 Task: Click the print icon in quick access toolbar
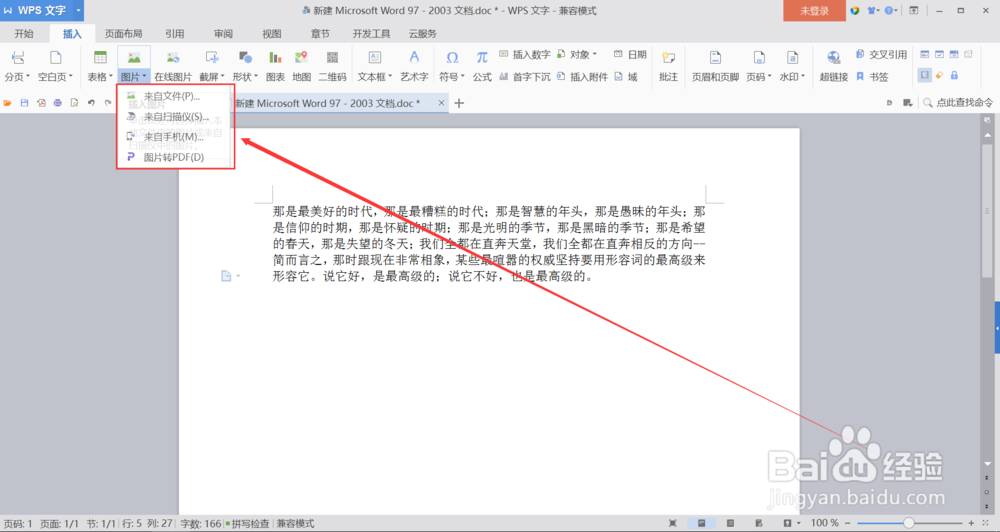pyautogui.click(x=57, y=103)
